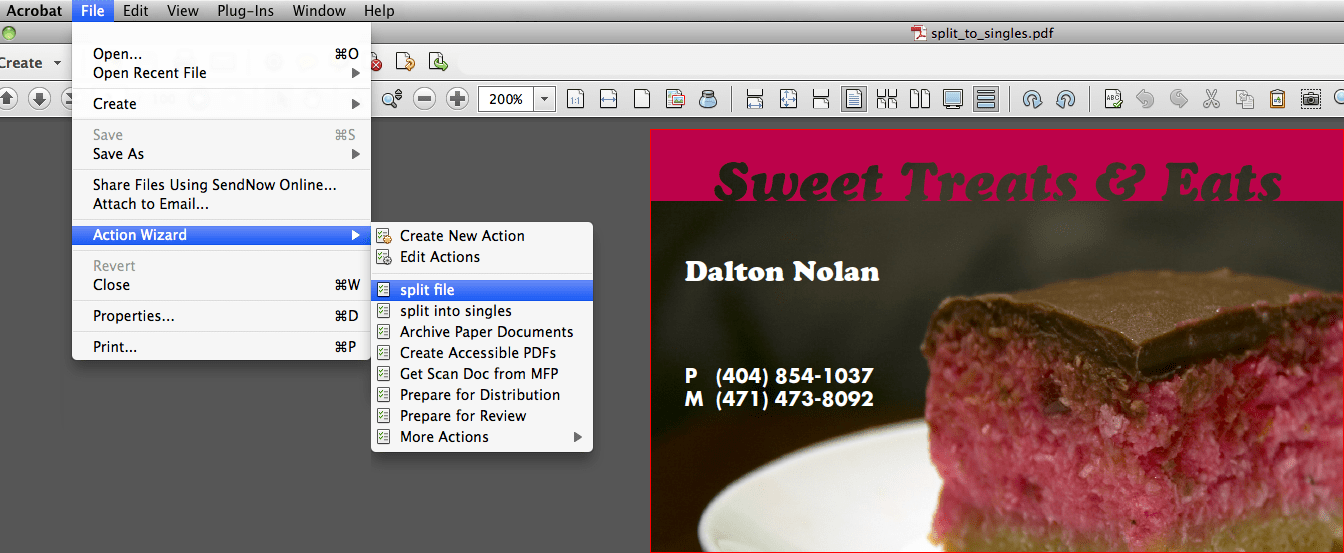Click the document with orange arrow icon
Screen dimensions: 1344x553
405,62
